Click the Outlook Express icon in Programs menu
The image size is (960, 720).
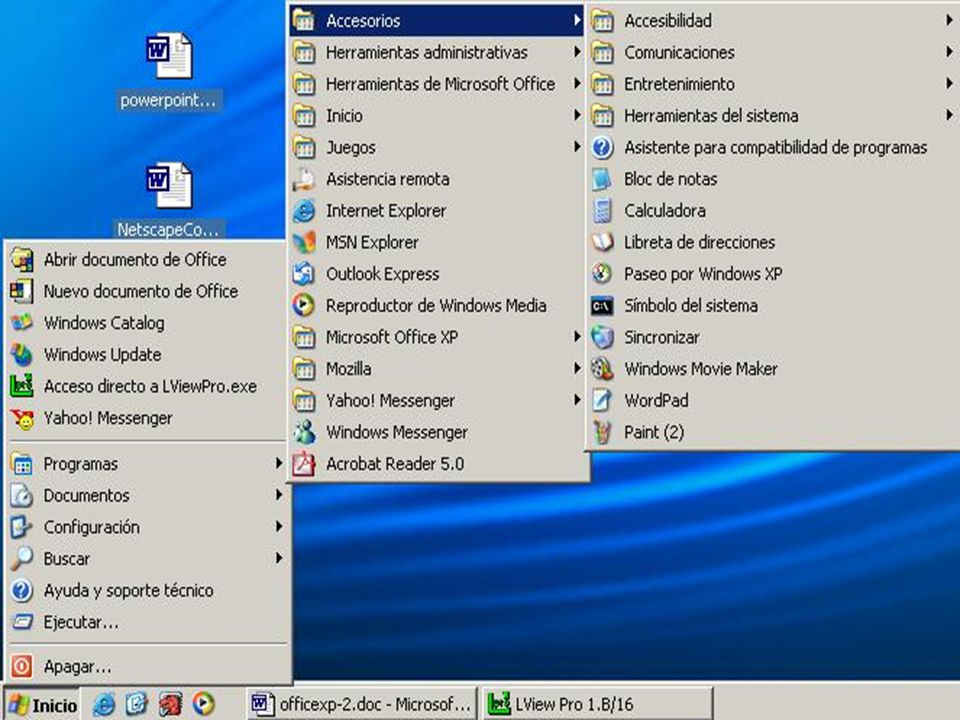tap(304, 274)
